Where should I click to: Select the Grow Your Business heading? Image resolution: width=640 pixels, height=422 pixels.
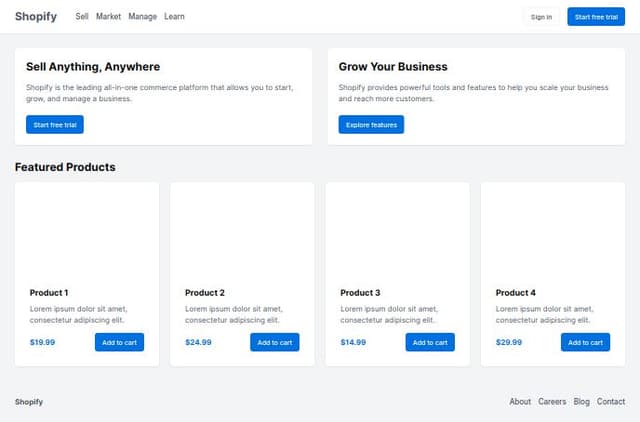coord(393,67)
